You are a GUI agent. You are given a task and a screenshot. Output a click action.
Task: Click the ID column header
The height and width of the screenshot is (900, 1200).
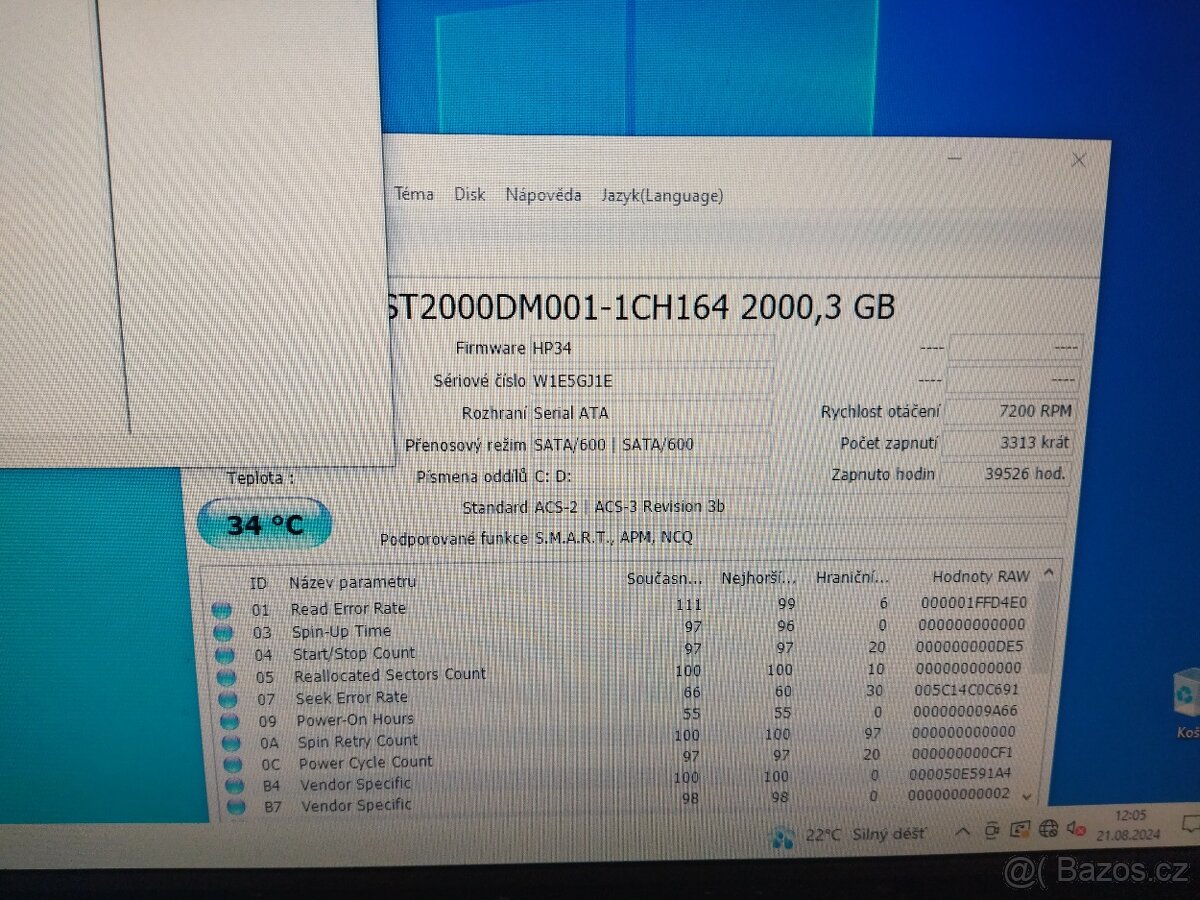point(258,582)
